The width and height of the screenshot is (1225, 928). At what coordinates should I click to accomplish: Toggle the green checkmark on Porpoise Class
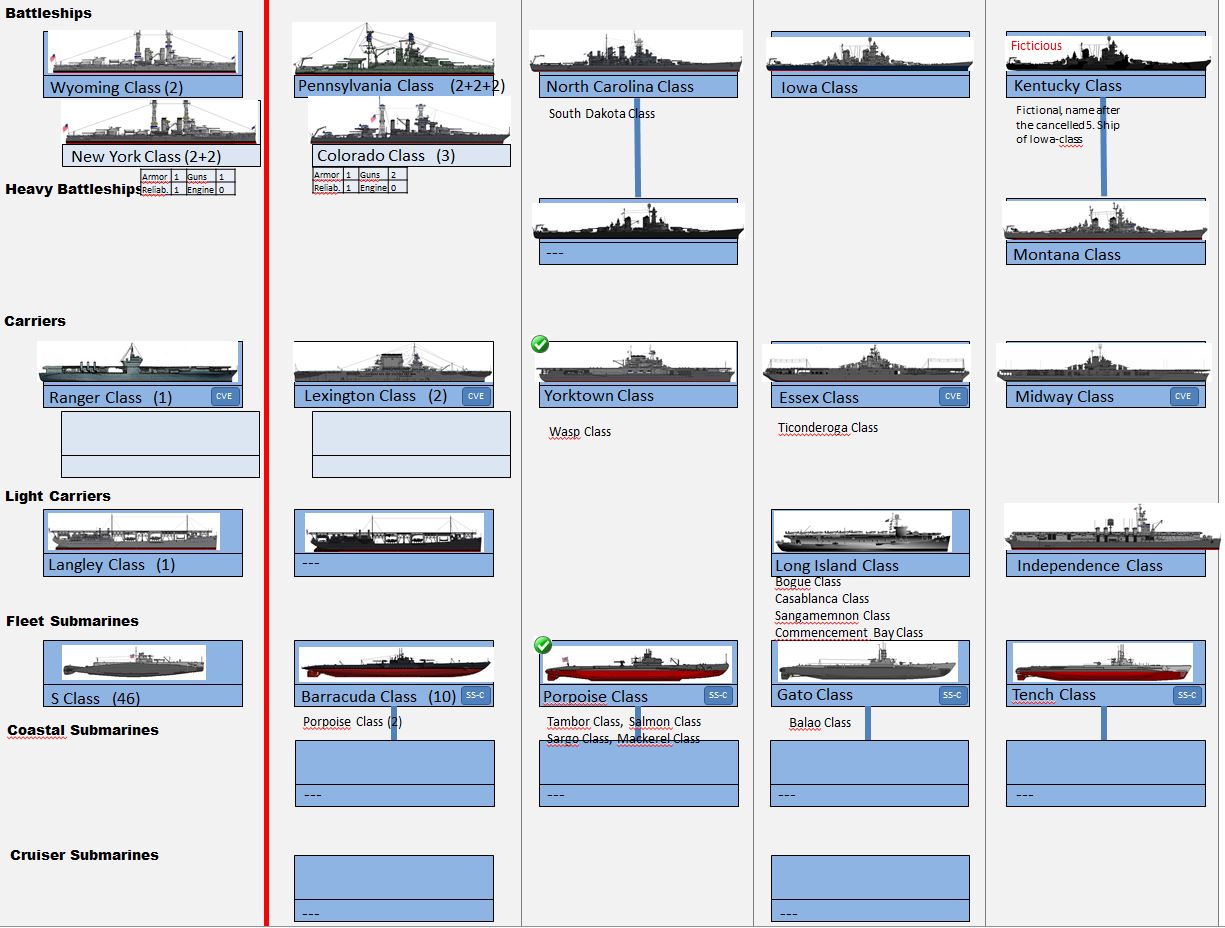543,645
